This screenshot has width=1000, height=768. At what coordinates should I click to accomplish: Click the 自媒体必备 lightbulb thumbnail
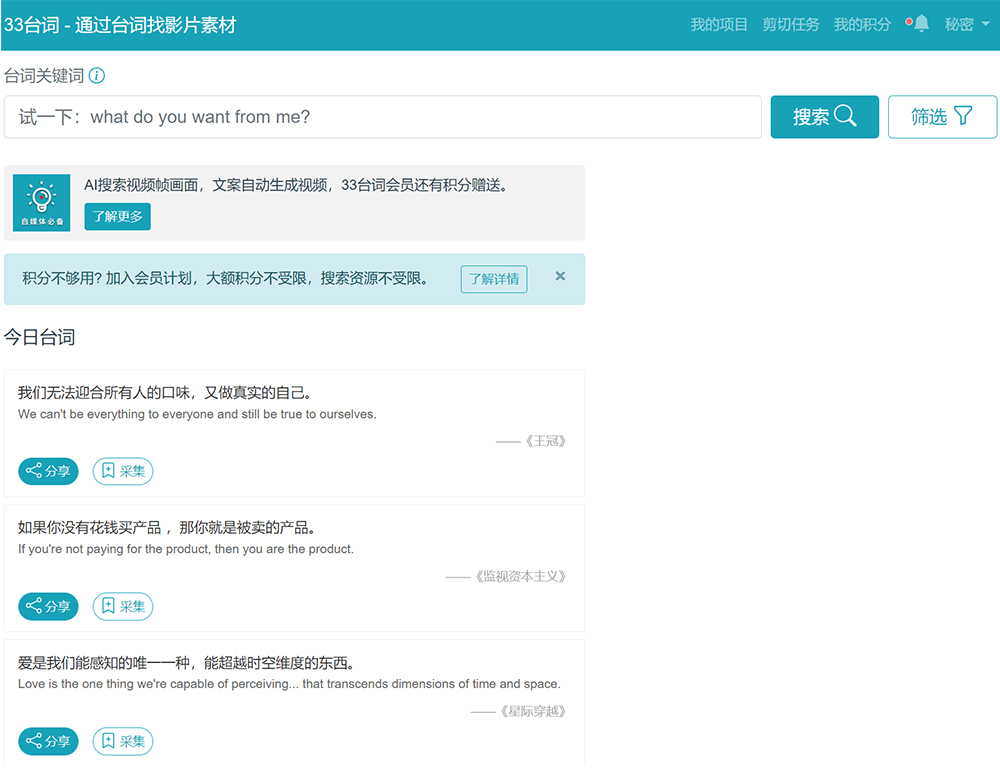pyautogui.click(x=41, y=203)
